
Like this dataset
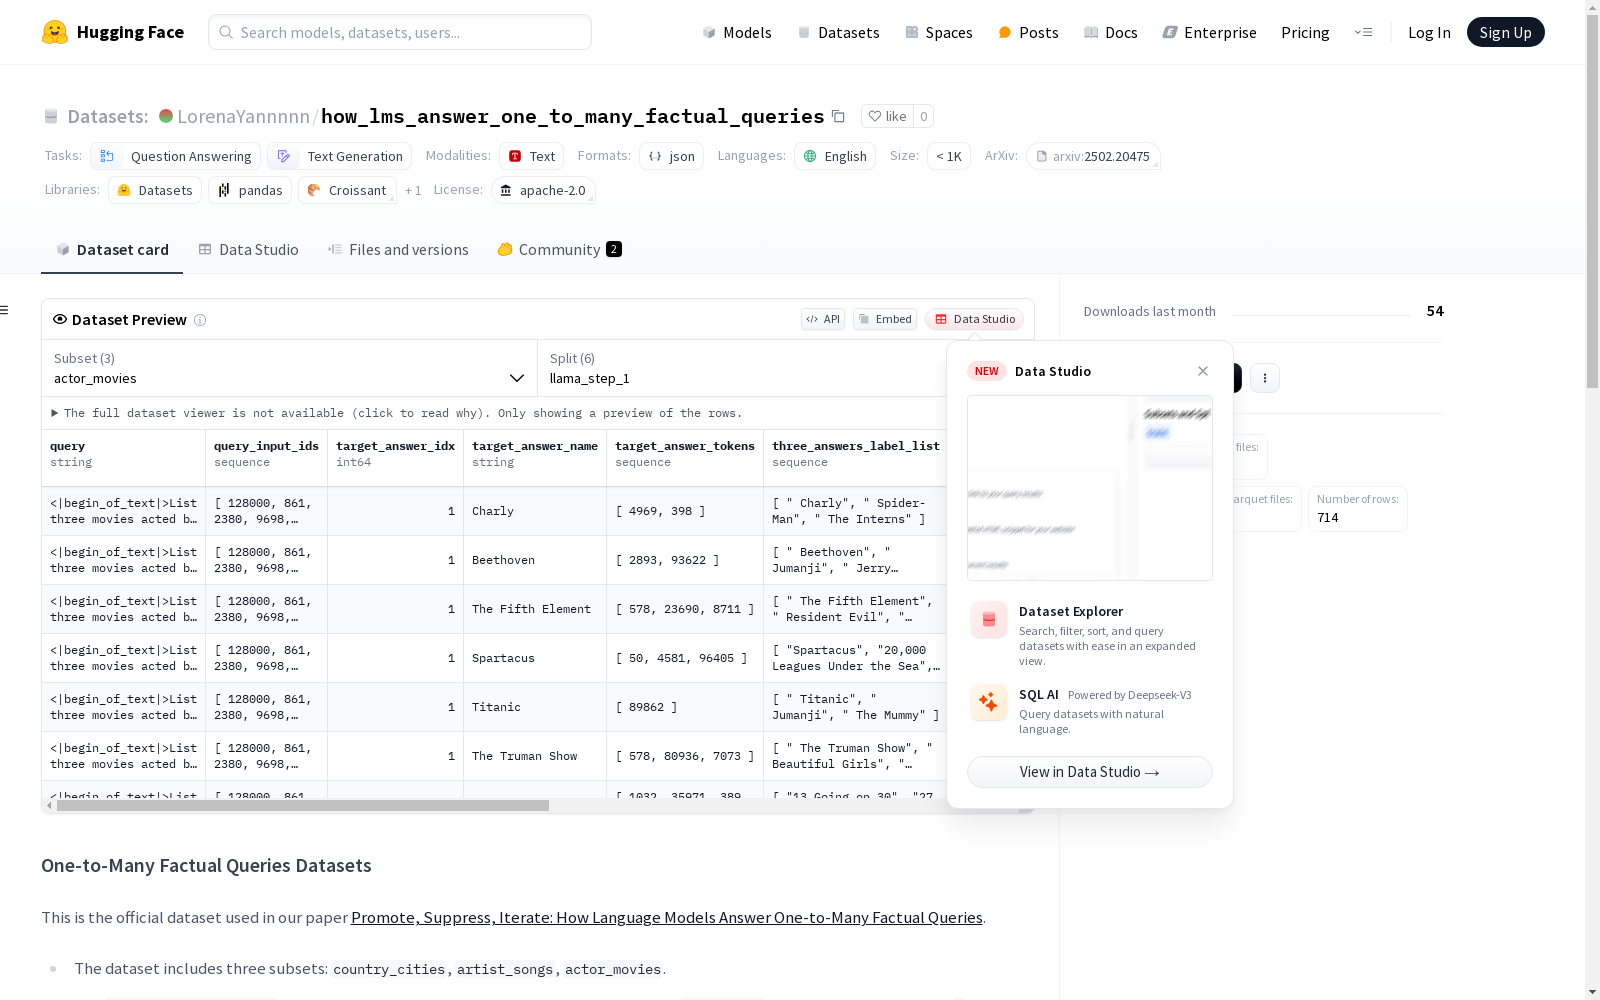[887, 116]
